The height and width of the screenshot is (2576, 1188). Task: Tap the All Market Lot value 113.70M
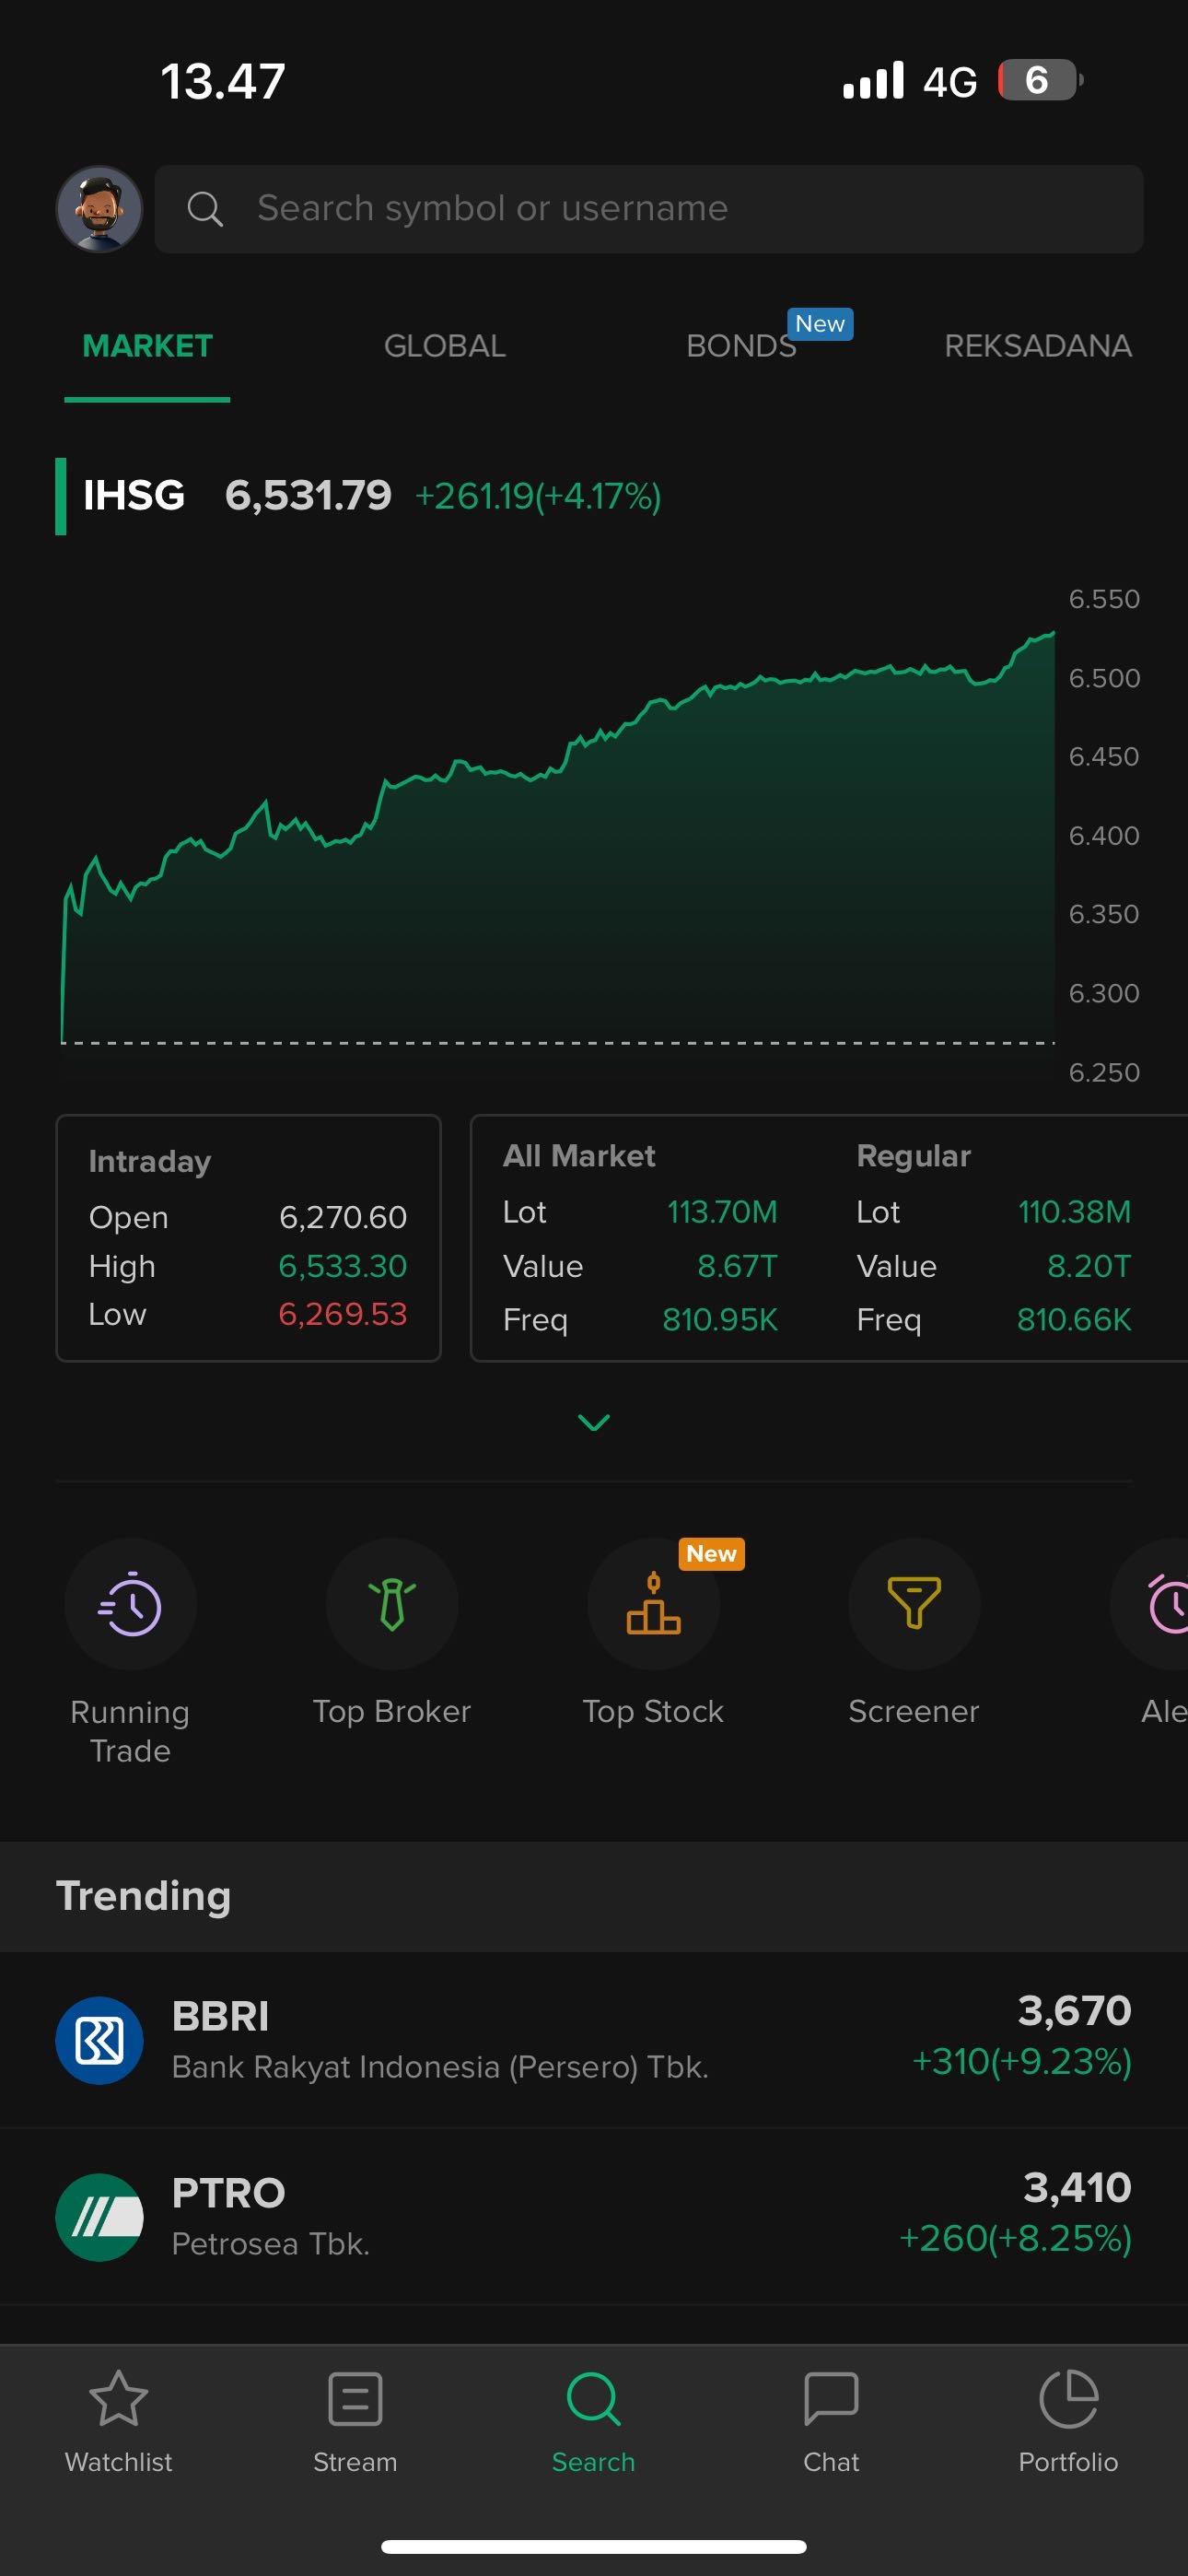point(722,1212)
